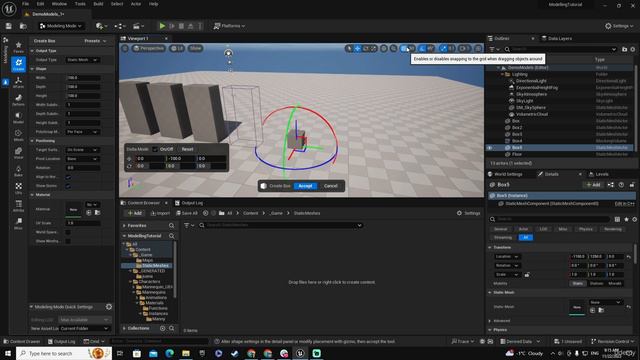
Task: Accept the Create Box tool
Action: point(305,186)
